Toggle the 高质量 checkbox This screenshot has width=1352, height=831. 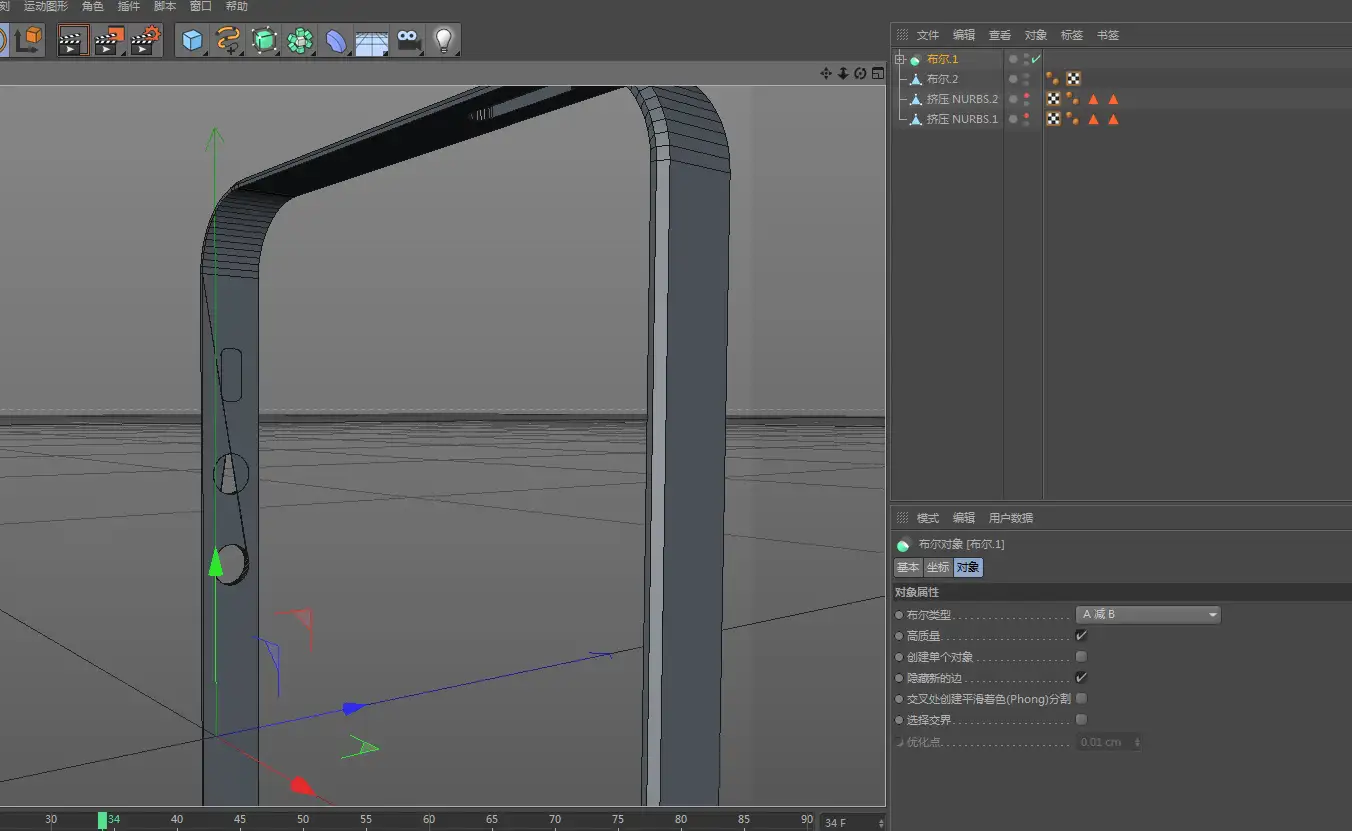tap(1081, 635)
